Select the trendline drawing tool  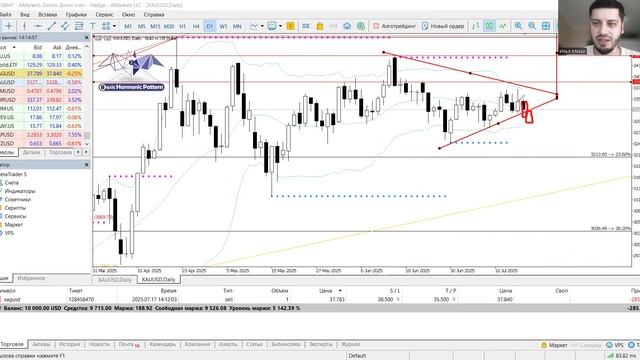click(x=51, y=26)
